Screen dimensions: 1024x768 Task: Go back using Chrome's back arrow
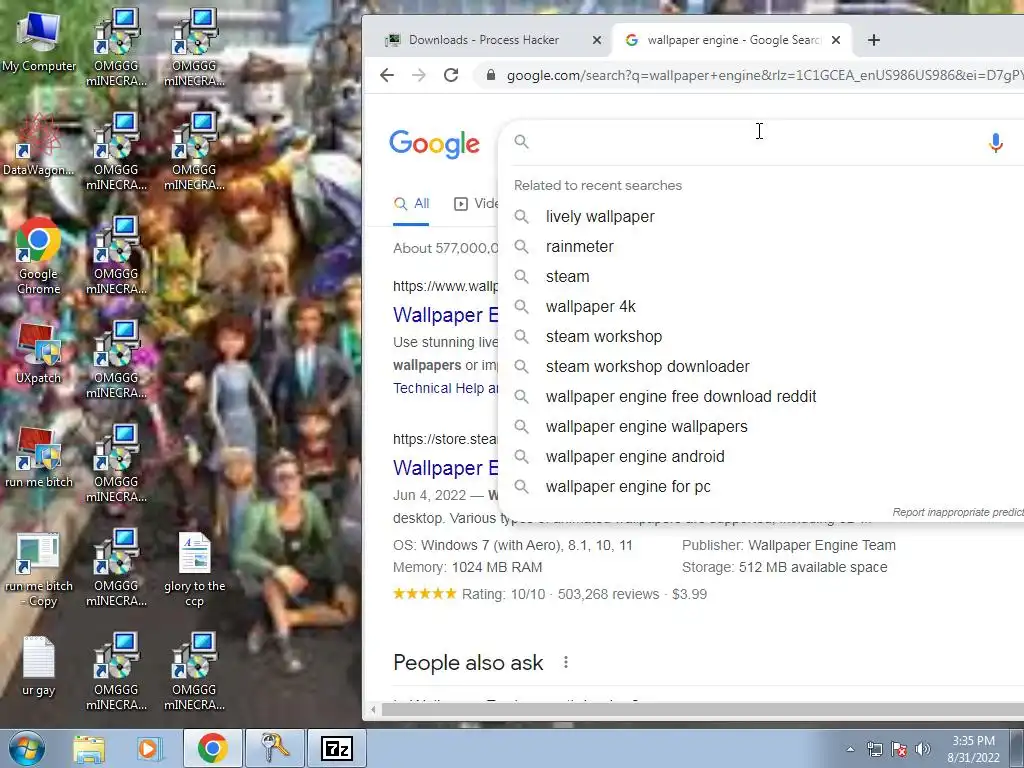(387, 75)
